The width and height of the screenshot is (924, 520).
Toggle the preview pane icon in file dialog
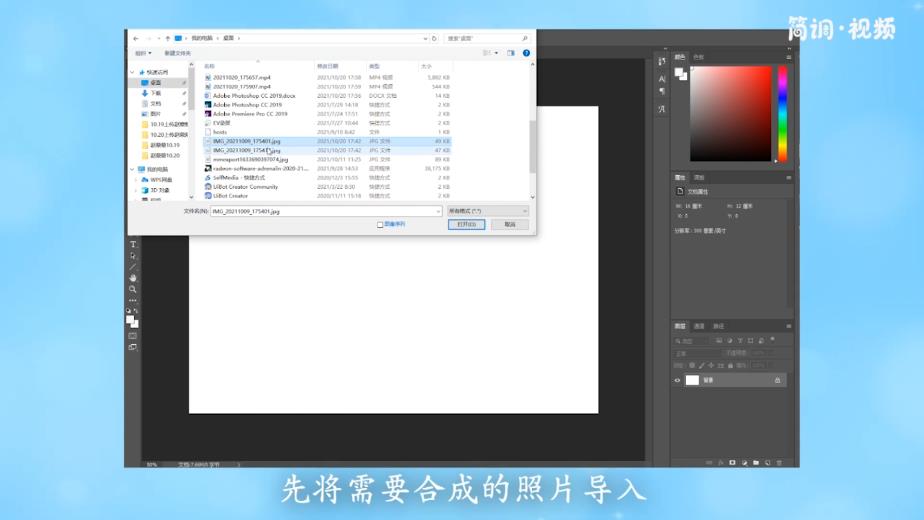coord(511,53)
